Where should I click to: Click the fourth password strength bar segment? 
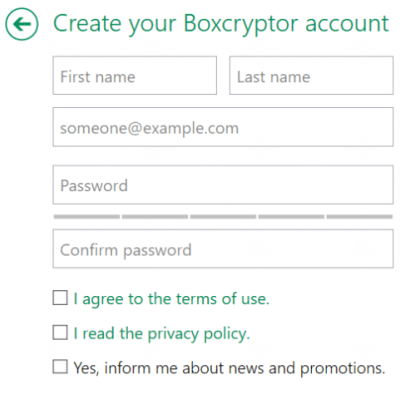click(291, 217)
